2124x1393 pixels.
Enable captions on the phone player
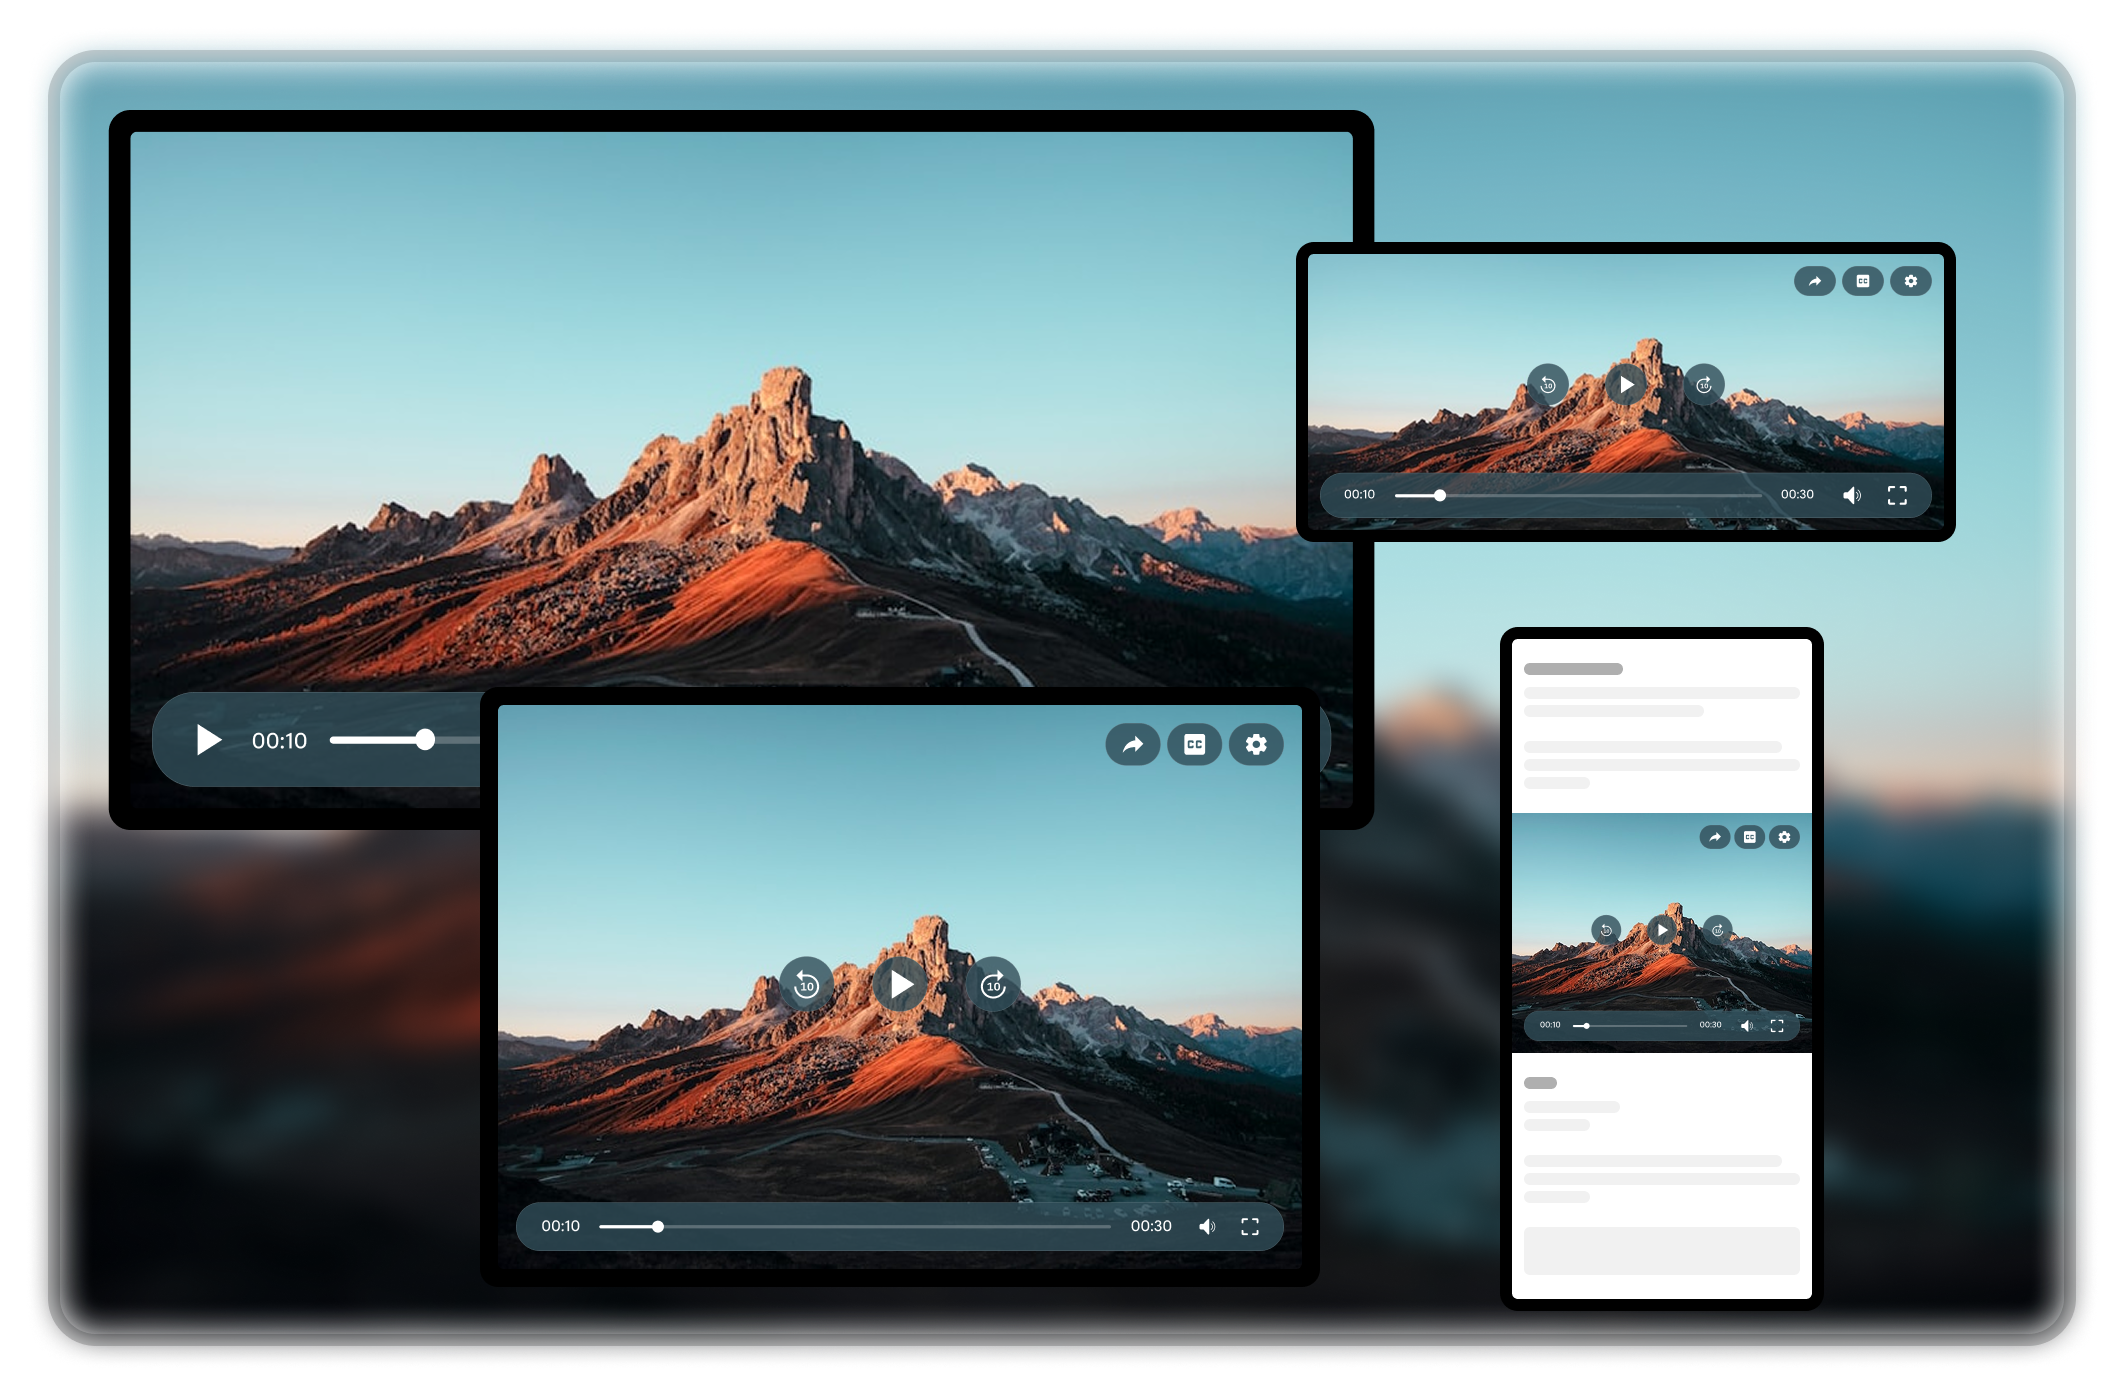point(1749,836)
